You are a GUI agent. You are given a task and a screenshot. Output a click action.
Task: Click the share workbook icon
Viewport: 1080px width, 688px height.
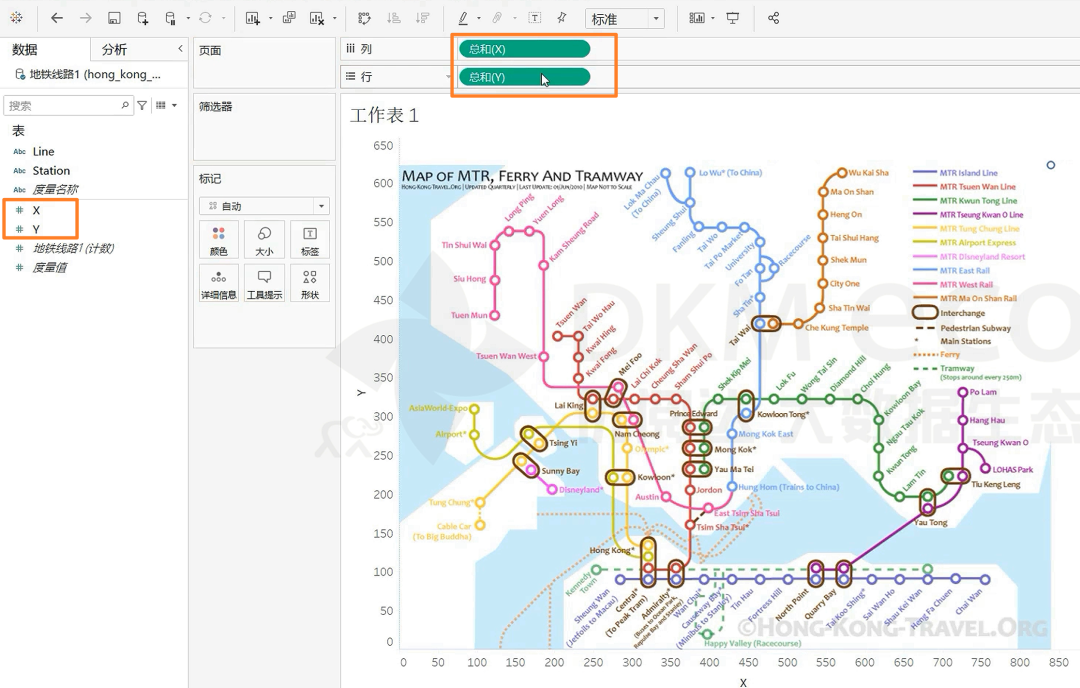pyautogui.click(x=773, y=18)
